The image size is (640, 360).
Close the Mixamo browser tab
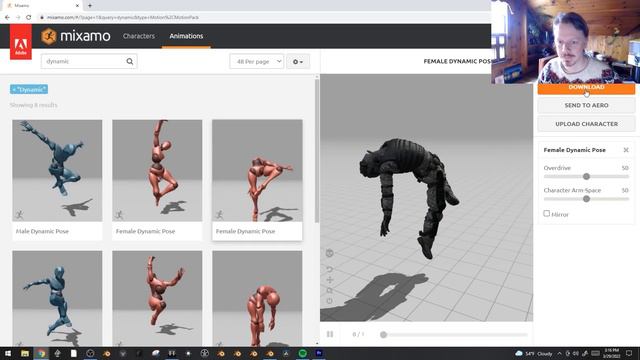(x=77, y=6)
